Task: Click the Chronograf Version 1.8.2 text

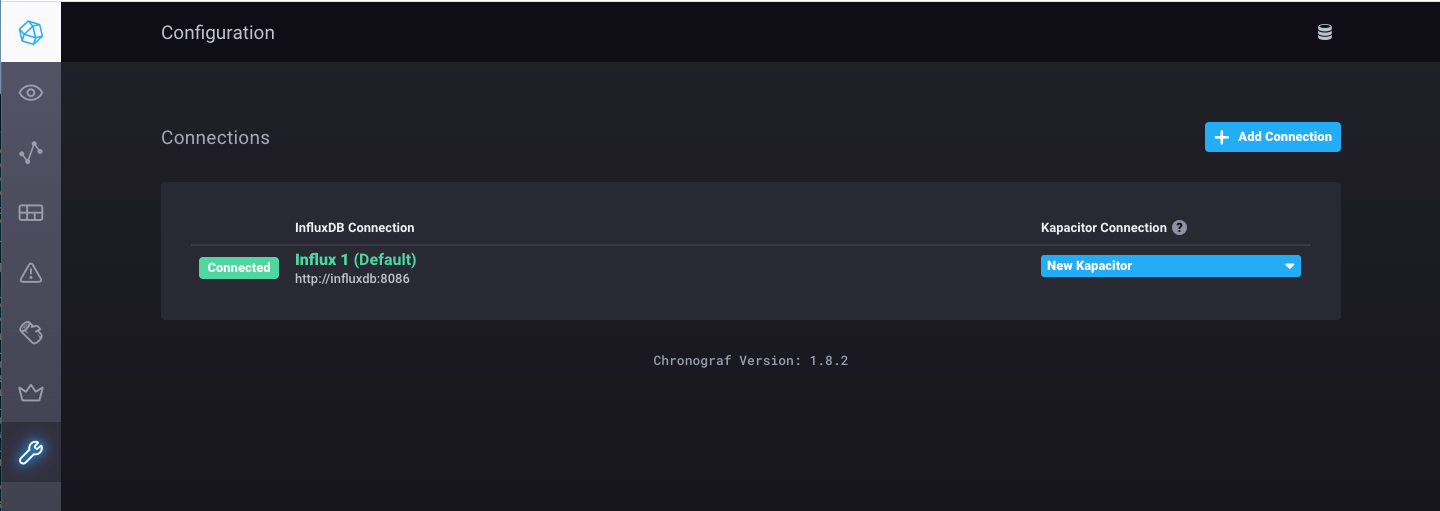Action: point(751,360)
